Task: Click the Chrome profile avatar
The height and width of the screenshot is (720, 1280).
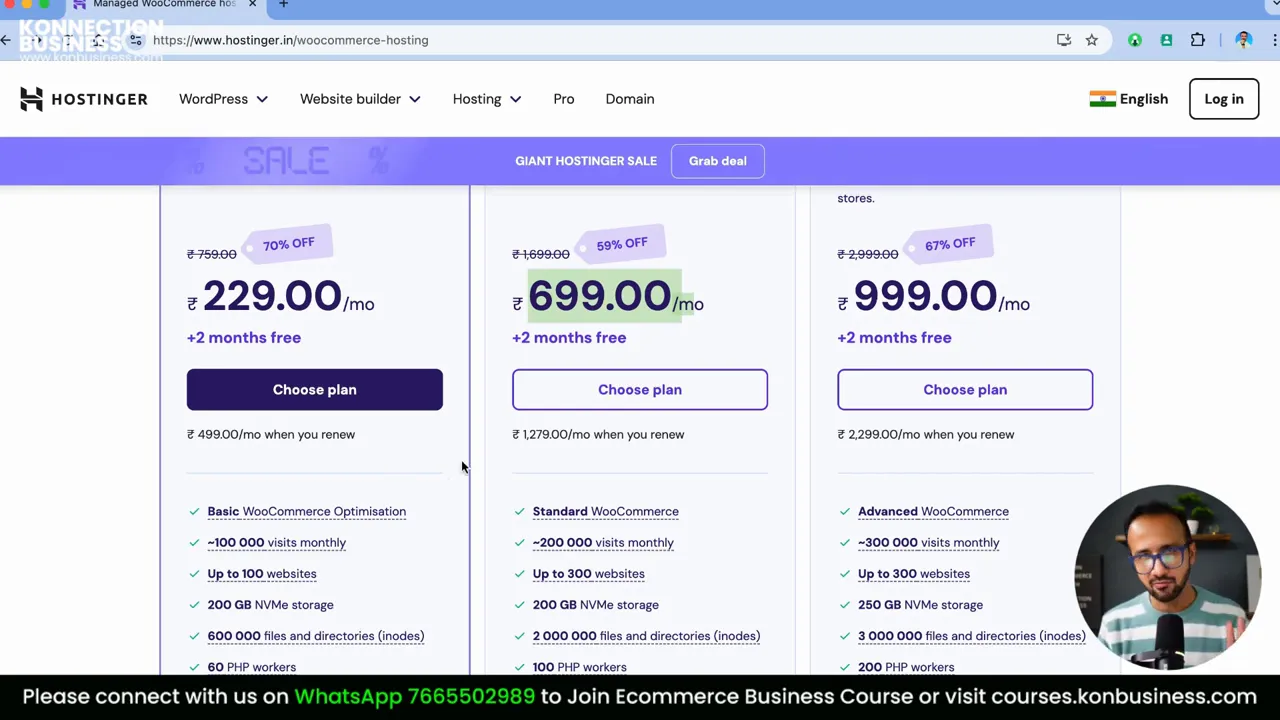Action: pyautogui.click(x=1244, y=40)
